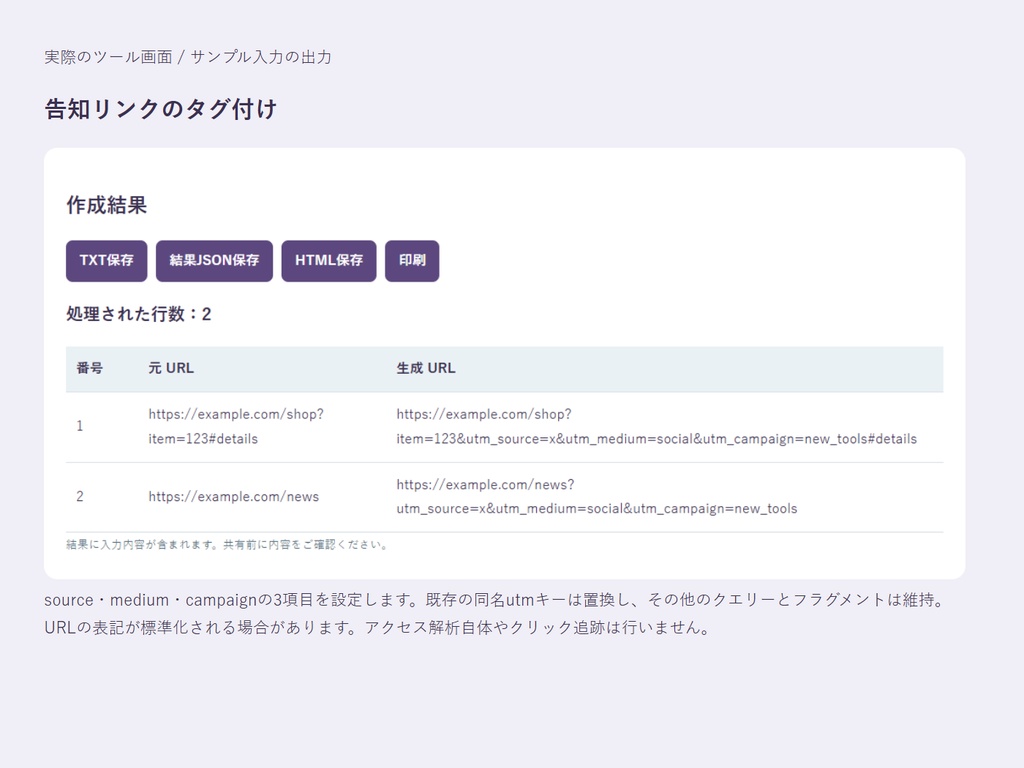Click the TXT保存 button
Screen dimensions: 1024x768
[106, 261]
